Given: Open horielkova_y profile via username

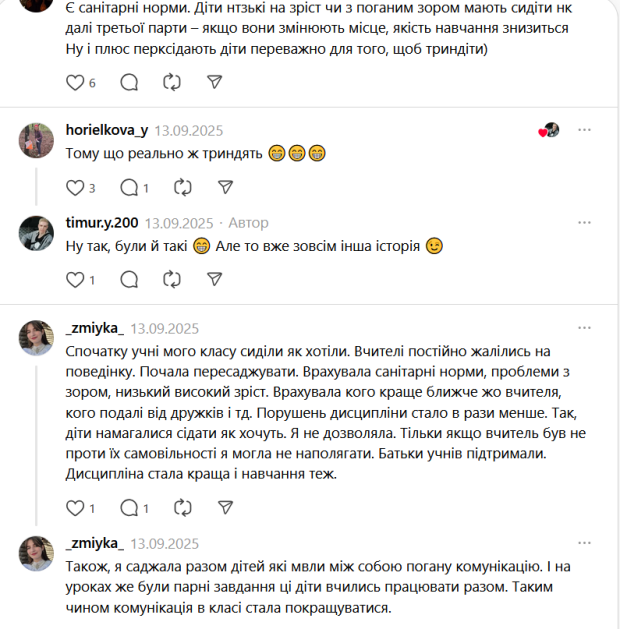Looking at the screenshot, I should coord(106,130).
